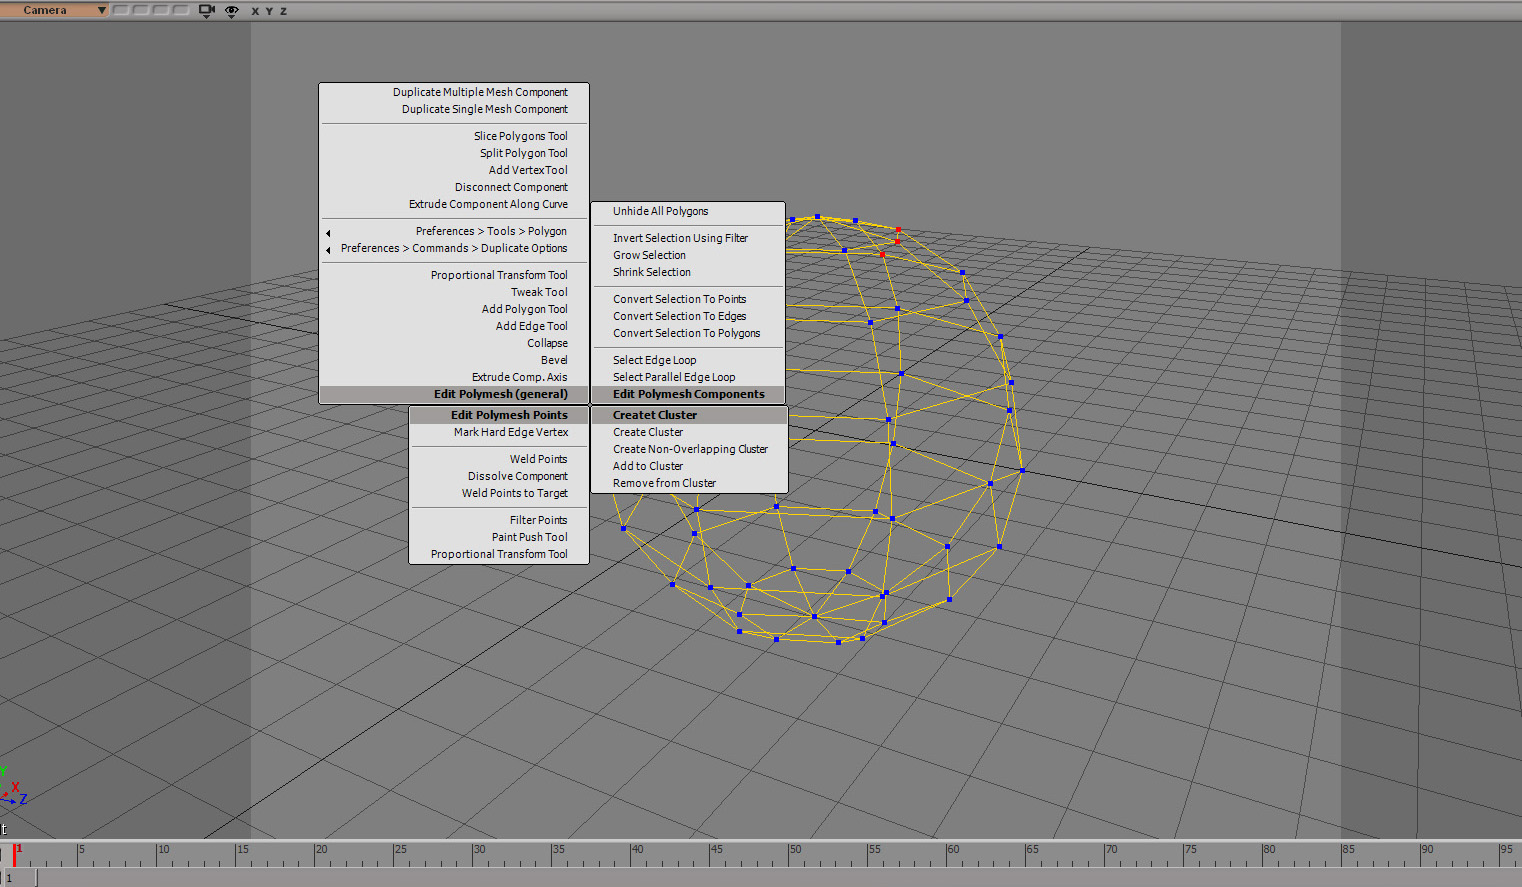This screenshot has width=1522, height=887.
Task: Choose Create Non-Overlapping Cluster
Action: click(x=690, y=449)
